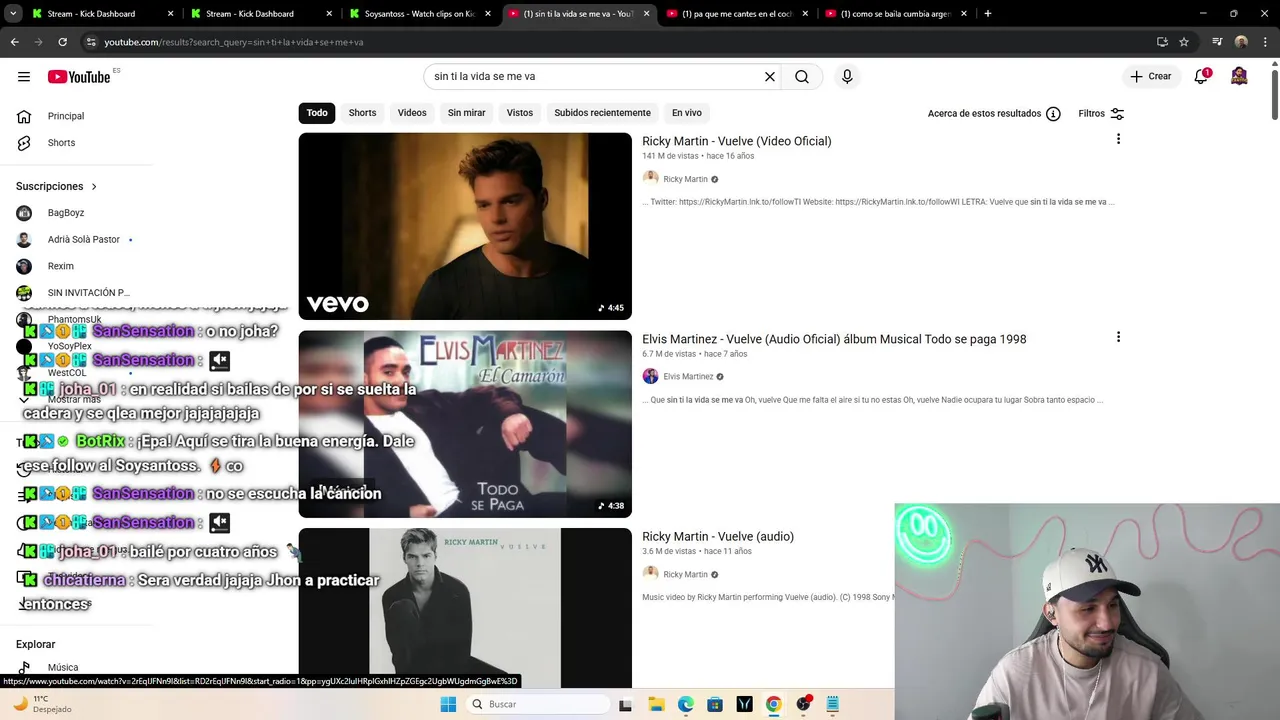Select the En vivo filter chip
The image size is (1280, 720).
(686, 113)
